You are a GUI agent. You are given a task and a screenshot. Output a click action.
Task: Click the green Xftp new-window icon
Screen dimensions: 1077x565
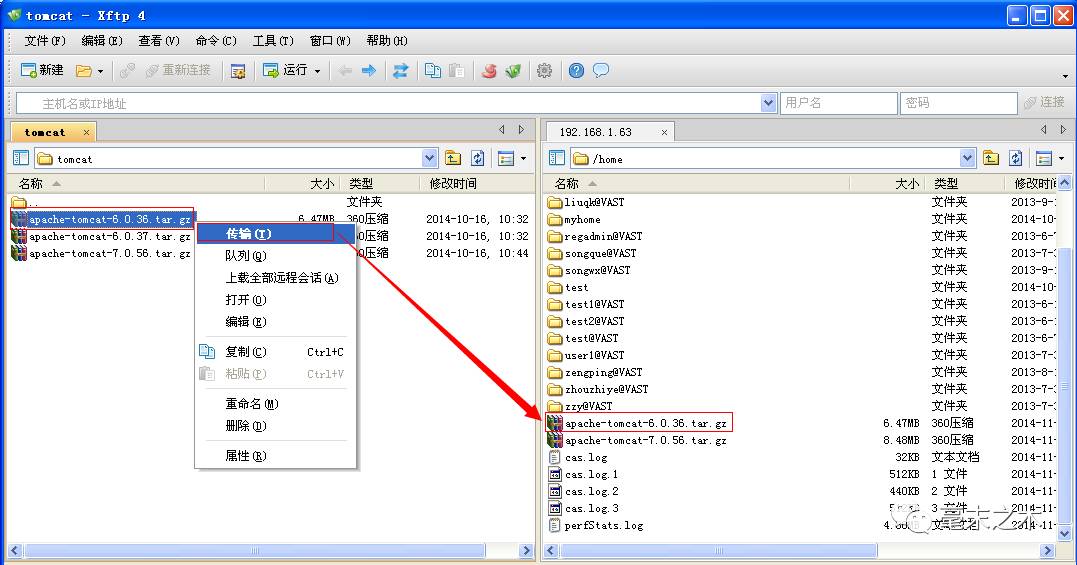(513, 71)
